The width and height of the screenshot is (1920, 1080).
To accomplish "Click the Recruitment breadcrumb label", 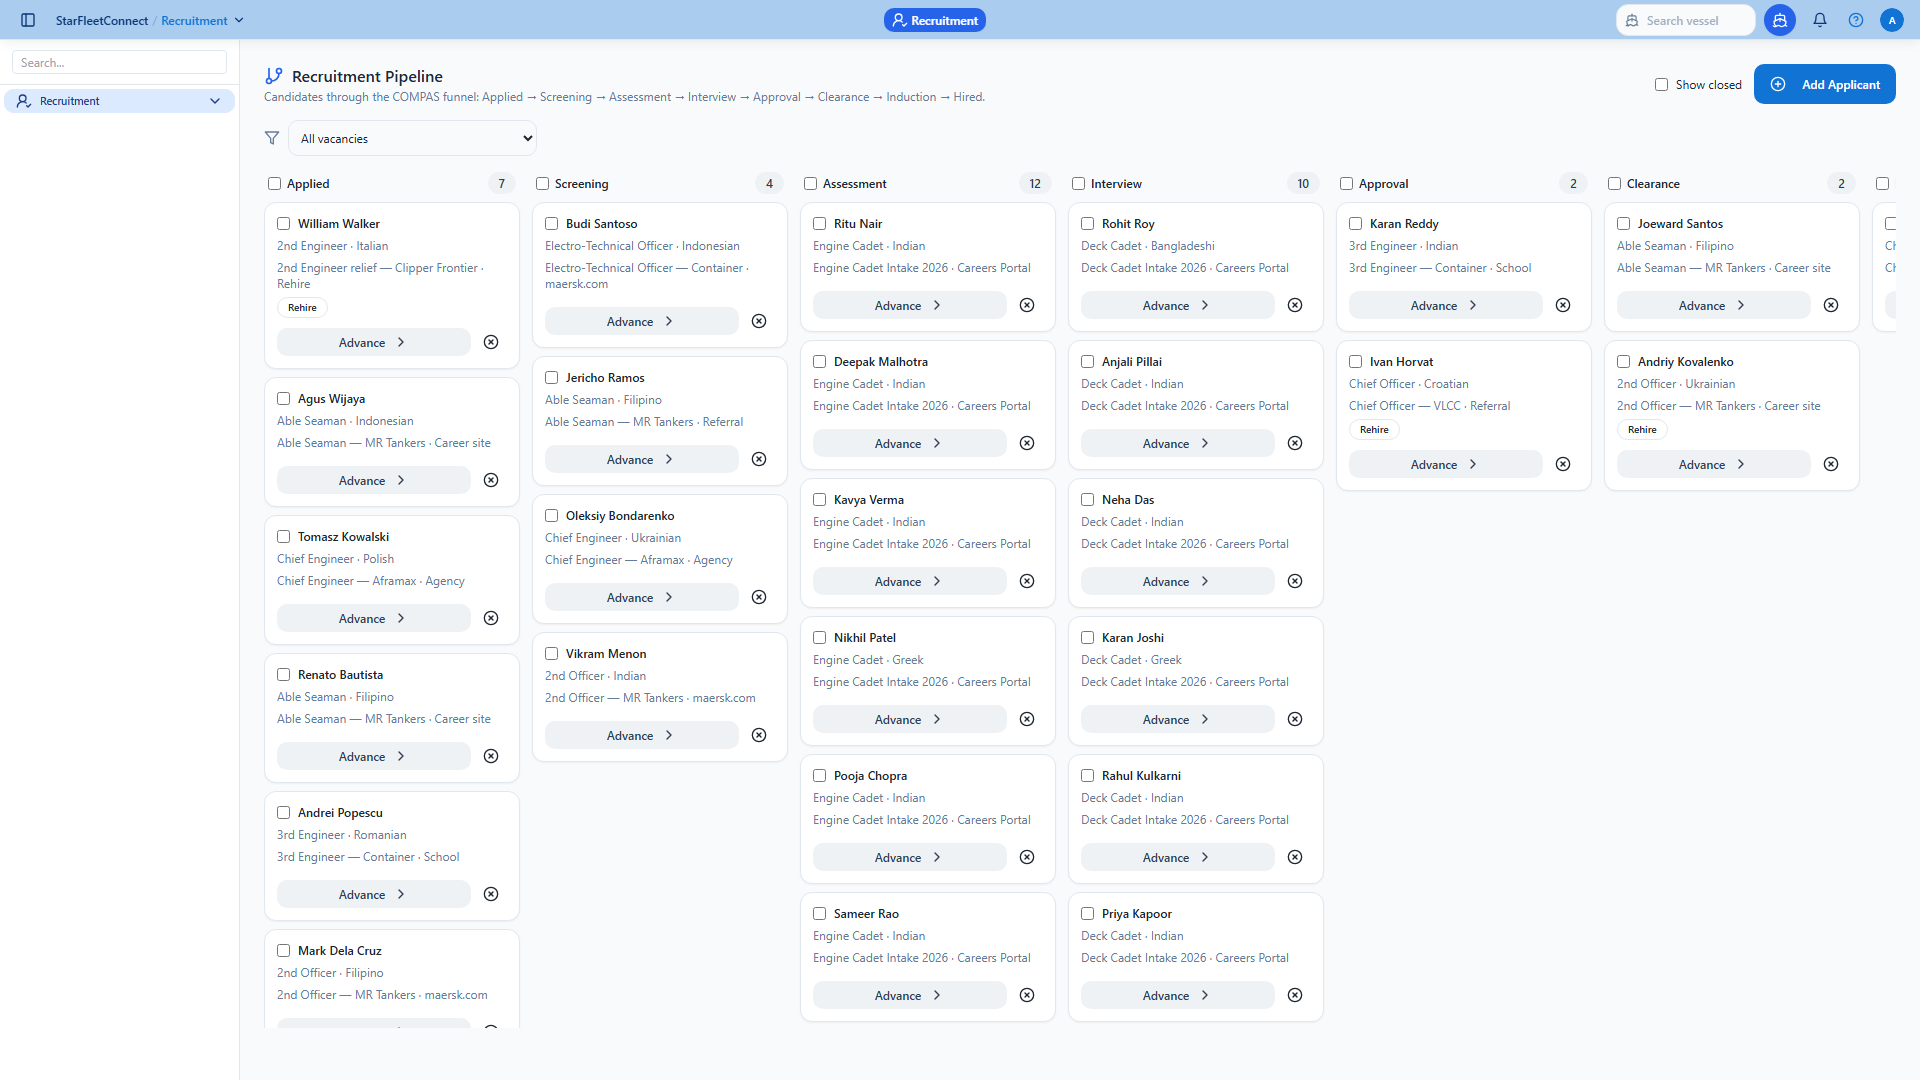I will [x=194, y=20].
